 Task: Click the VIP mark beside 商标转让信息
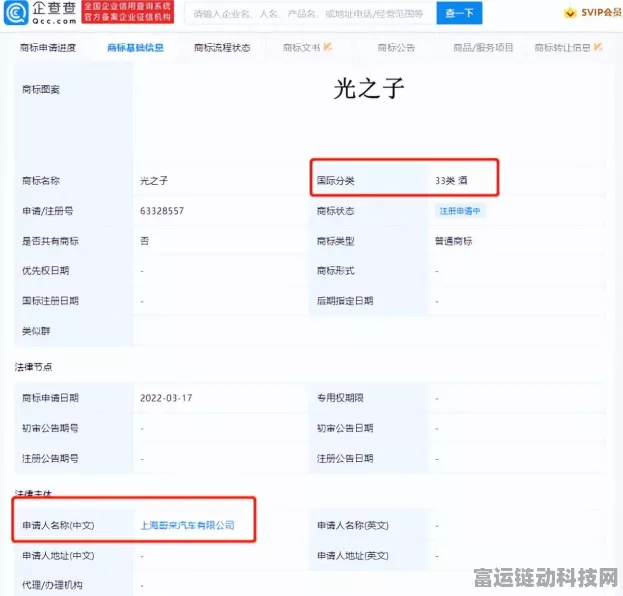click(x=598, y=47)
